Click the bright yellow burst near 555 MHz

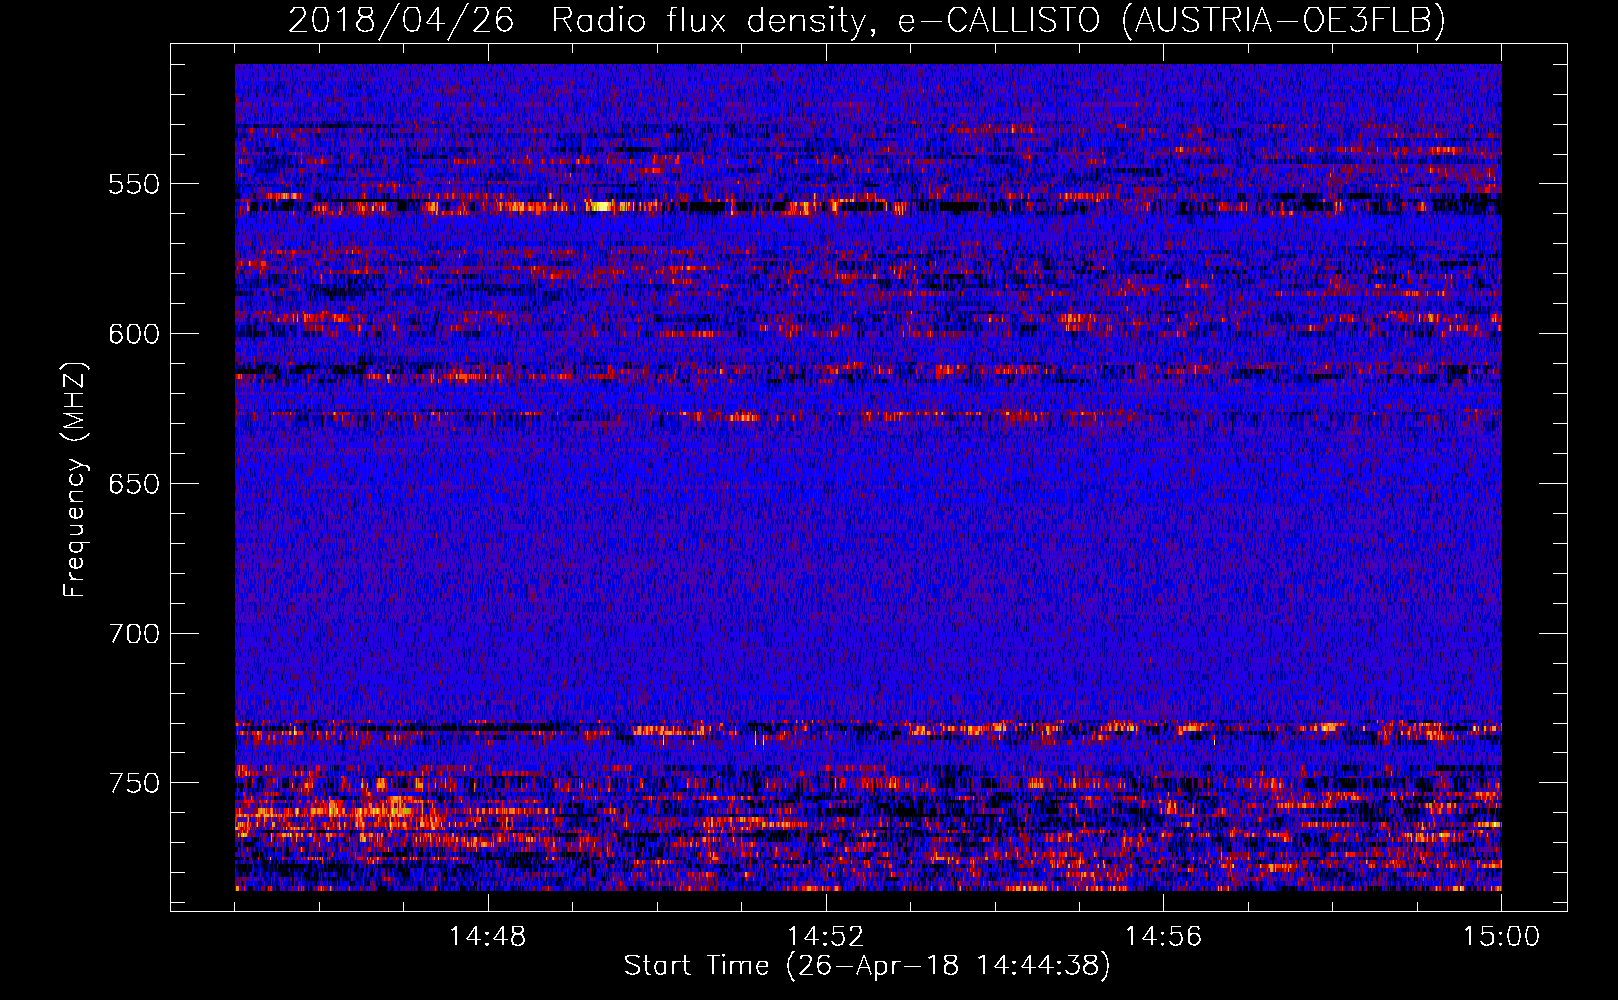(600, 206)
